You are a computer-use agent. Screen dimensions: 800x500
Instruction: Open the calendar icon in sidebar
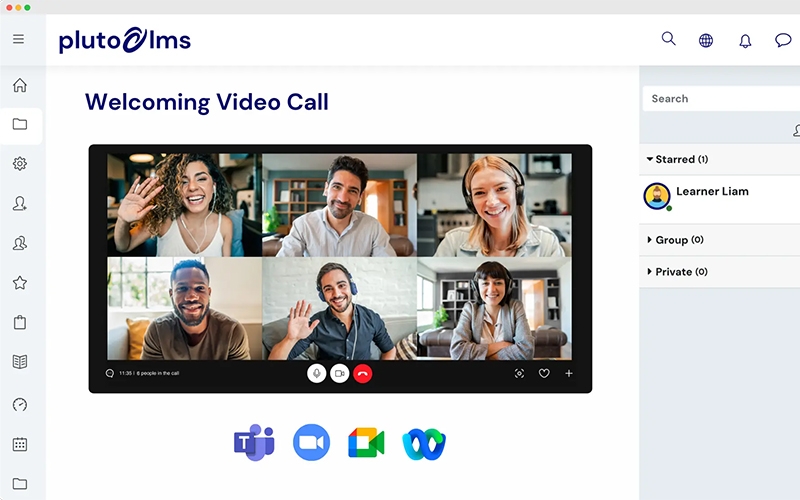[x=20, y=444]
